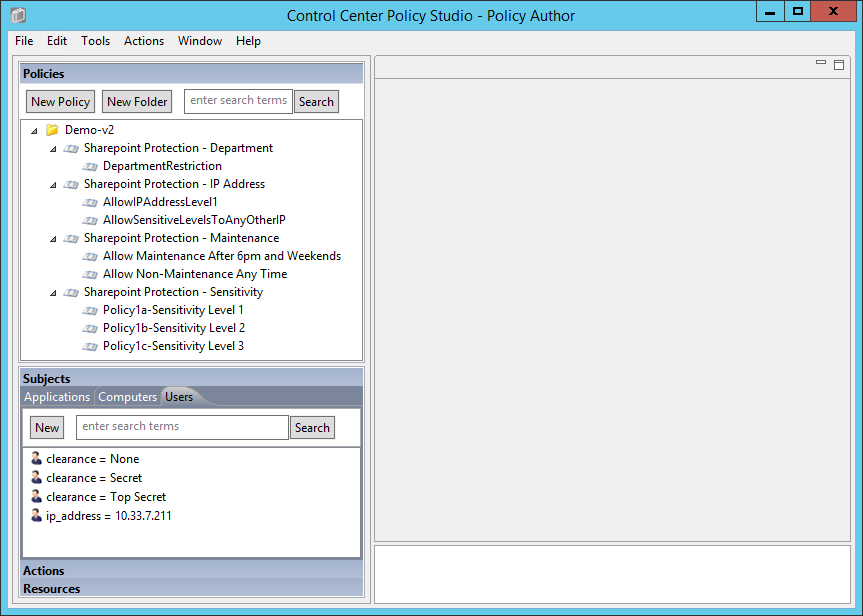The image size is (863, 616).
Task: Select the AllowSensitiveLevelsToAnyOtherIP policy
Action: pos(194,220)
